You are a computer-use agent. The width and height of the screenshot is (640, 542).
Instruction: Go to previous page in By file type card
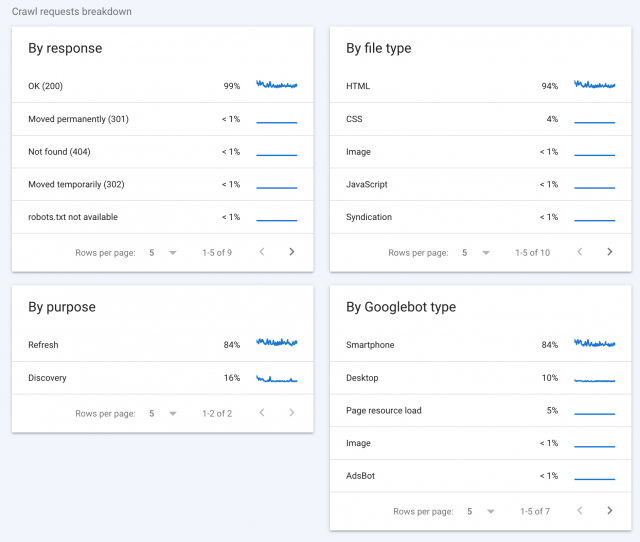580,252
